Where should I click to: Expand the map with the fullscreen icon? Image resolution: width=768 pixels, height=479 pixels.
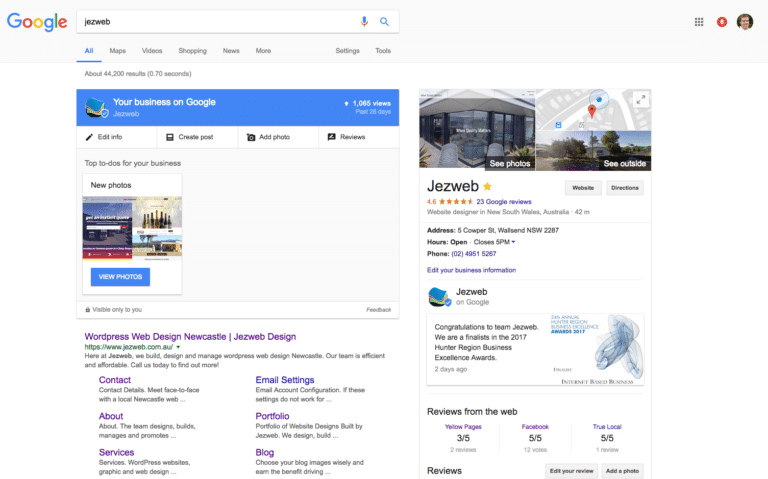[x=641, y=99]
